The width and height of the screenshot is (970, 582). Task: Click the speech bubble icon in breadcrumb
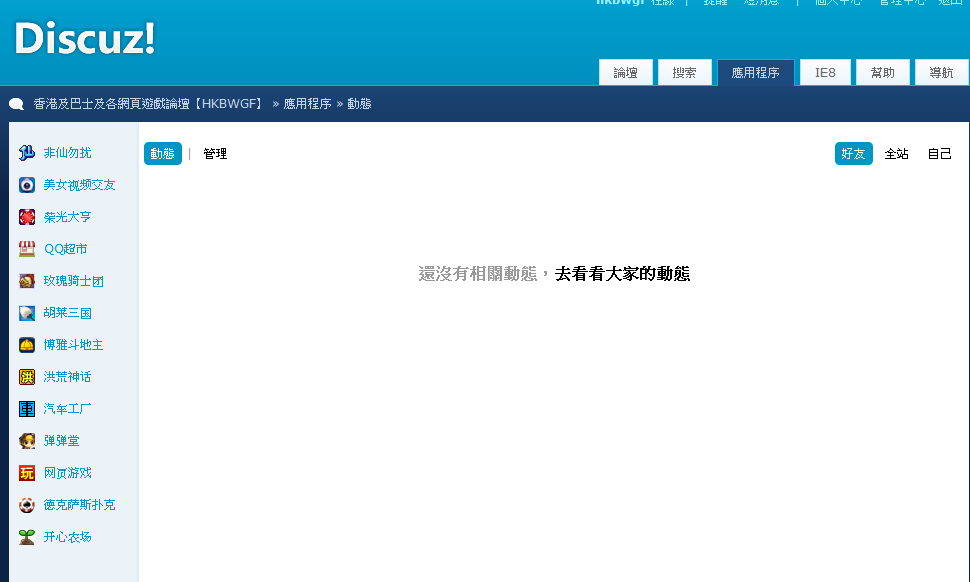pyautogui.click(x=16, y=104)
